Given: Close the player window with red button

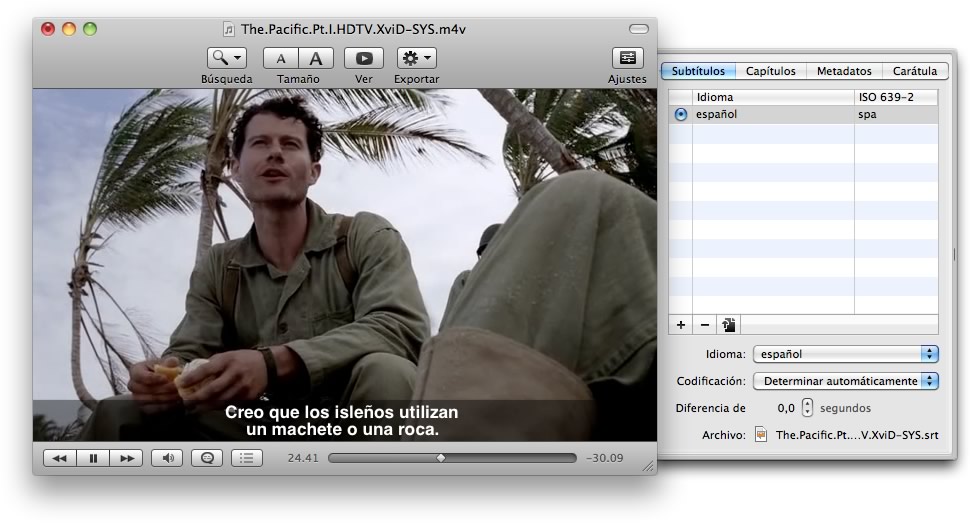Looking at the screenshot, I should pos(48,28).
